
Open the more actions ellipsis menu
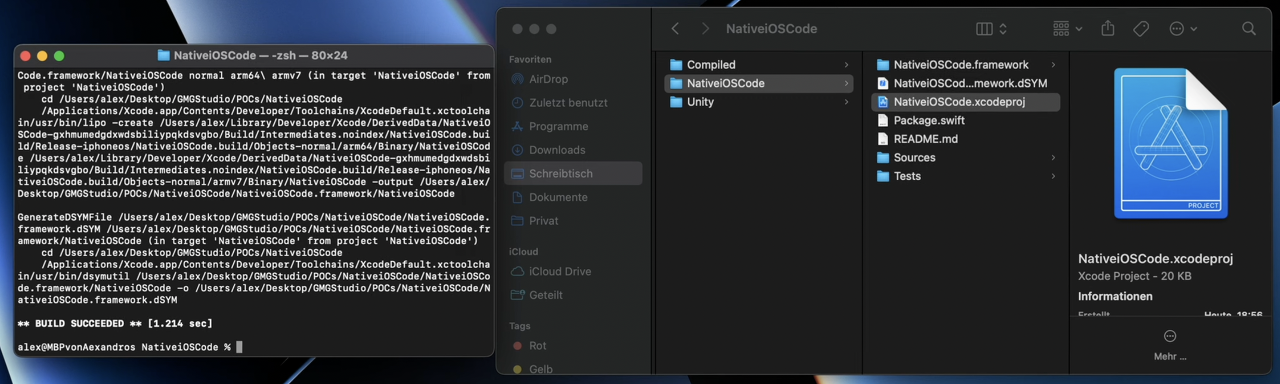pos(1183,29)
